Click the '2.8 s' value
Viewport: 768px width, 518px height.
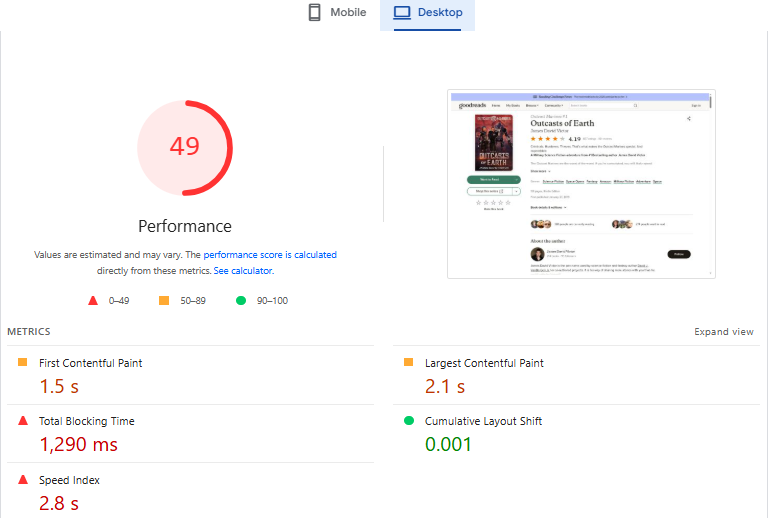(59, 503)
